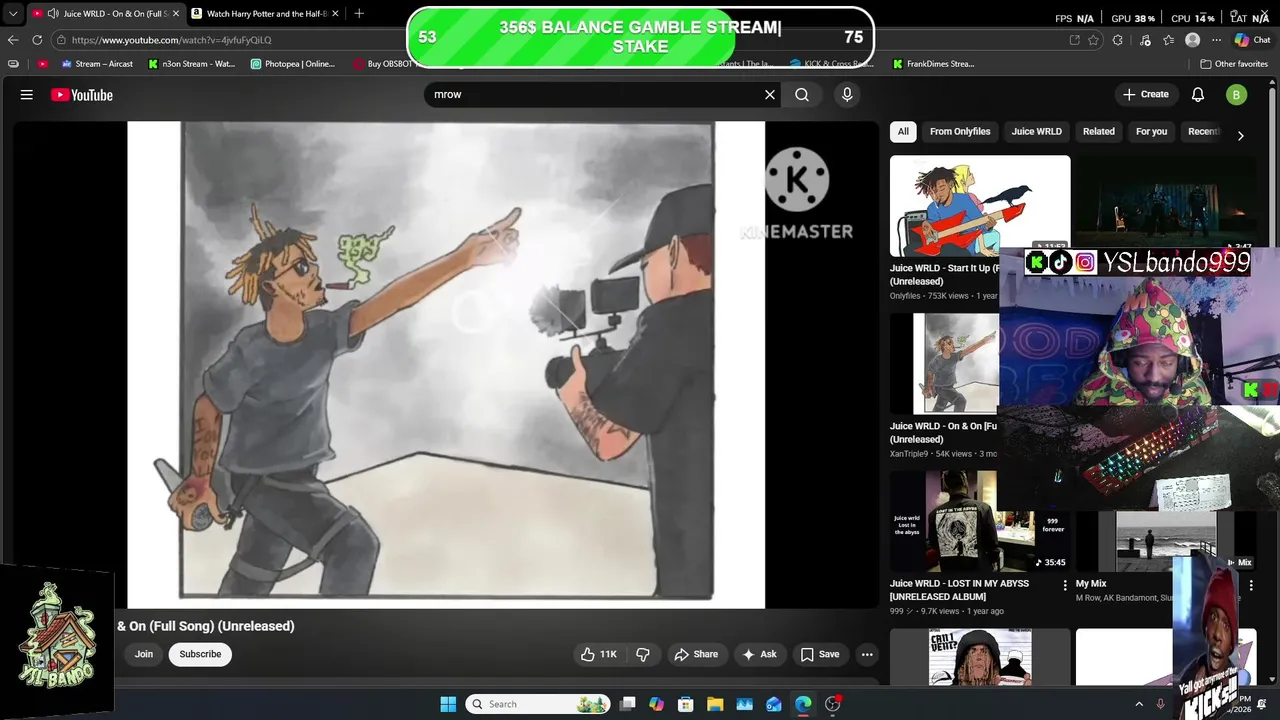
Task: Open the 'Other favorites' folder
Action: point(1234,64)
